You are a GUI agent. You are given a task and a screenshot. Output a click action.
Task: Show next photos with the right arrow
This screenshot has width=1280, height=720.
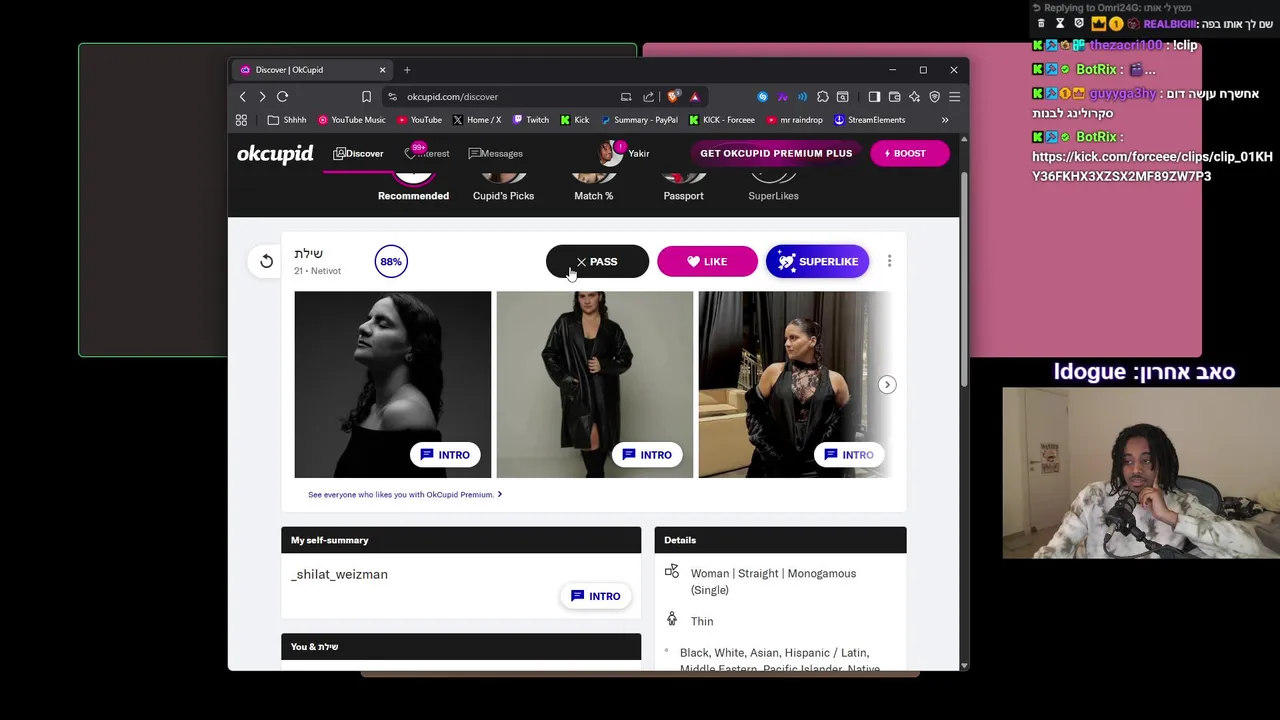[887, 385]
